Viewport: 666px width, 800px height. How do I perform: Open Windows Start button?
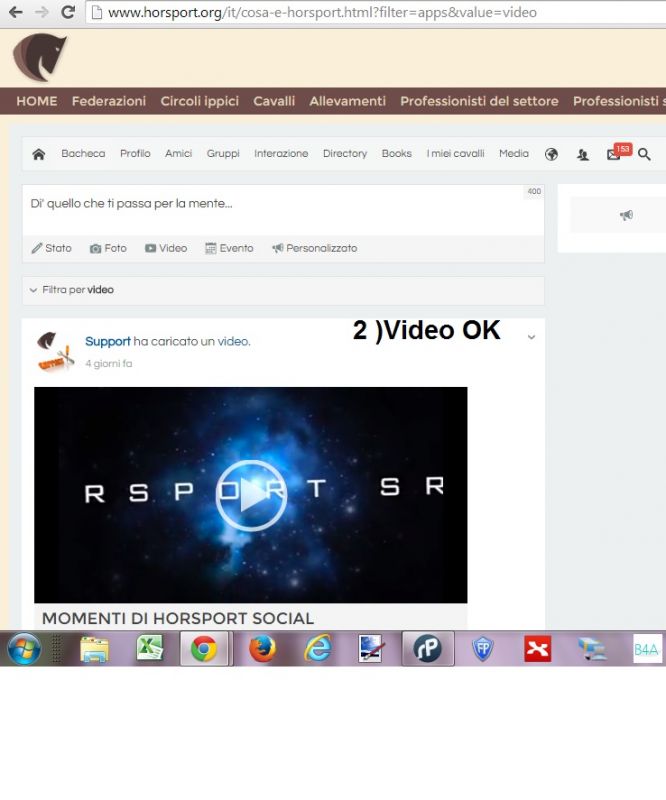point(23,648)
